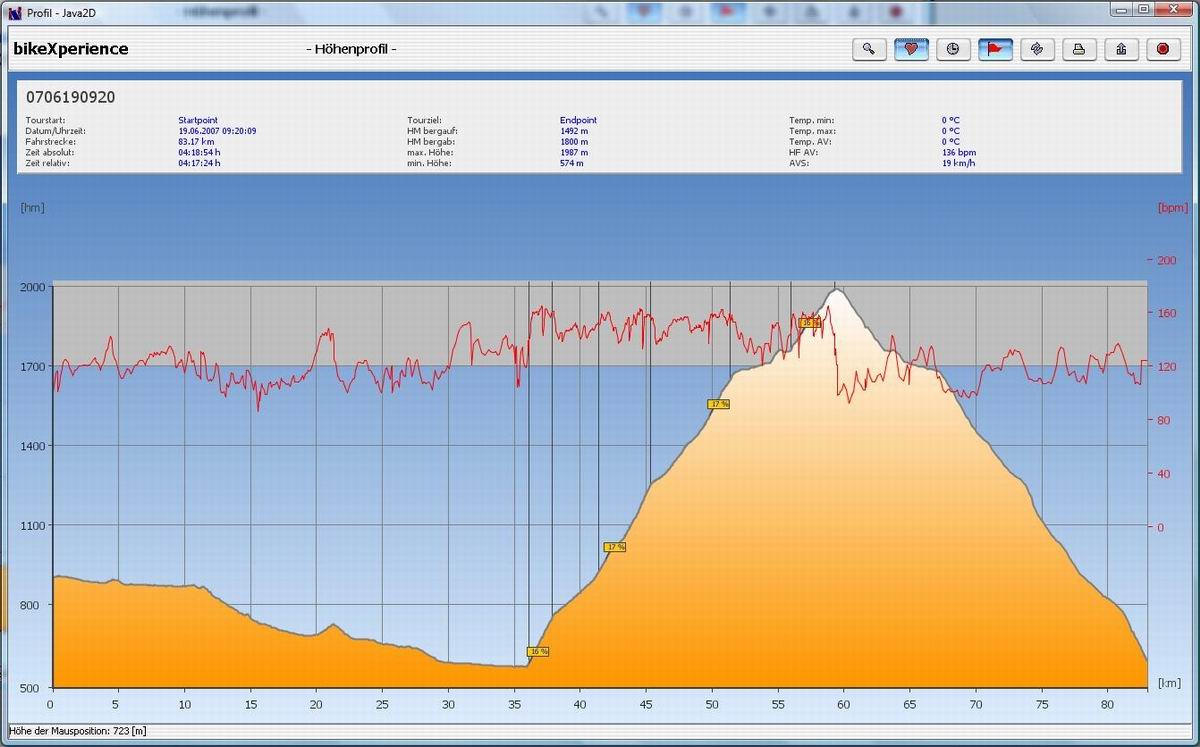Toggle the red flag gradient markers
This screenshot has height=747, width=1200.
click(995, 49)
